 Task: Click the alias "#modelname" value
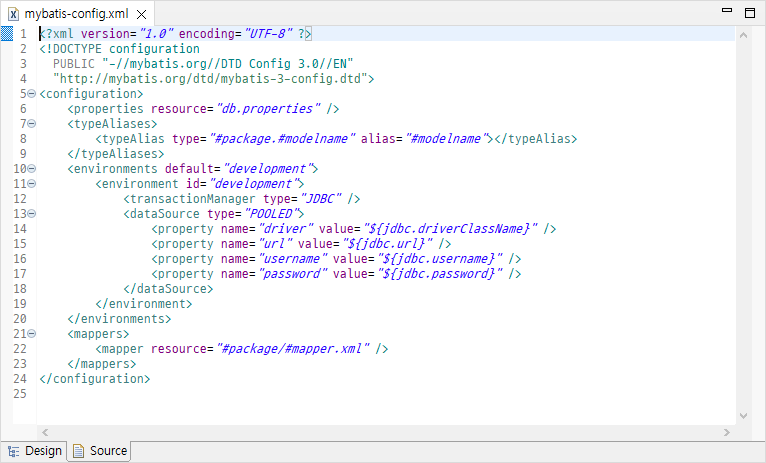pos(446,139)
